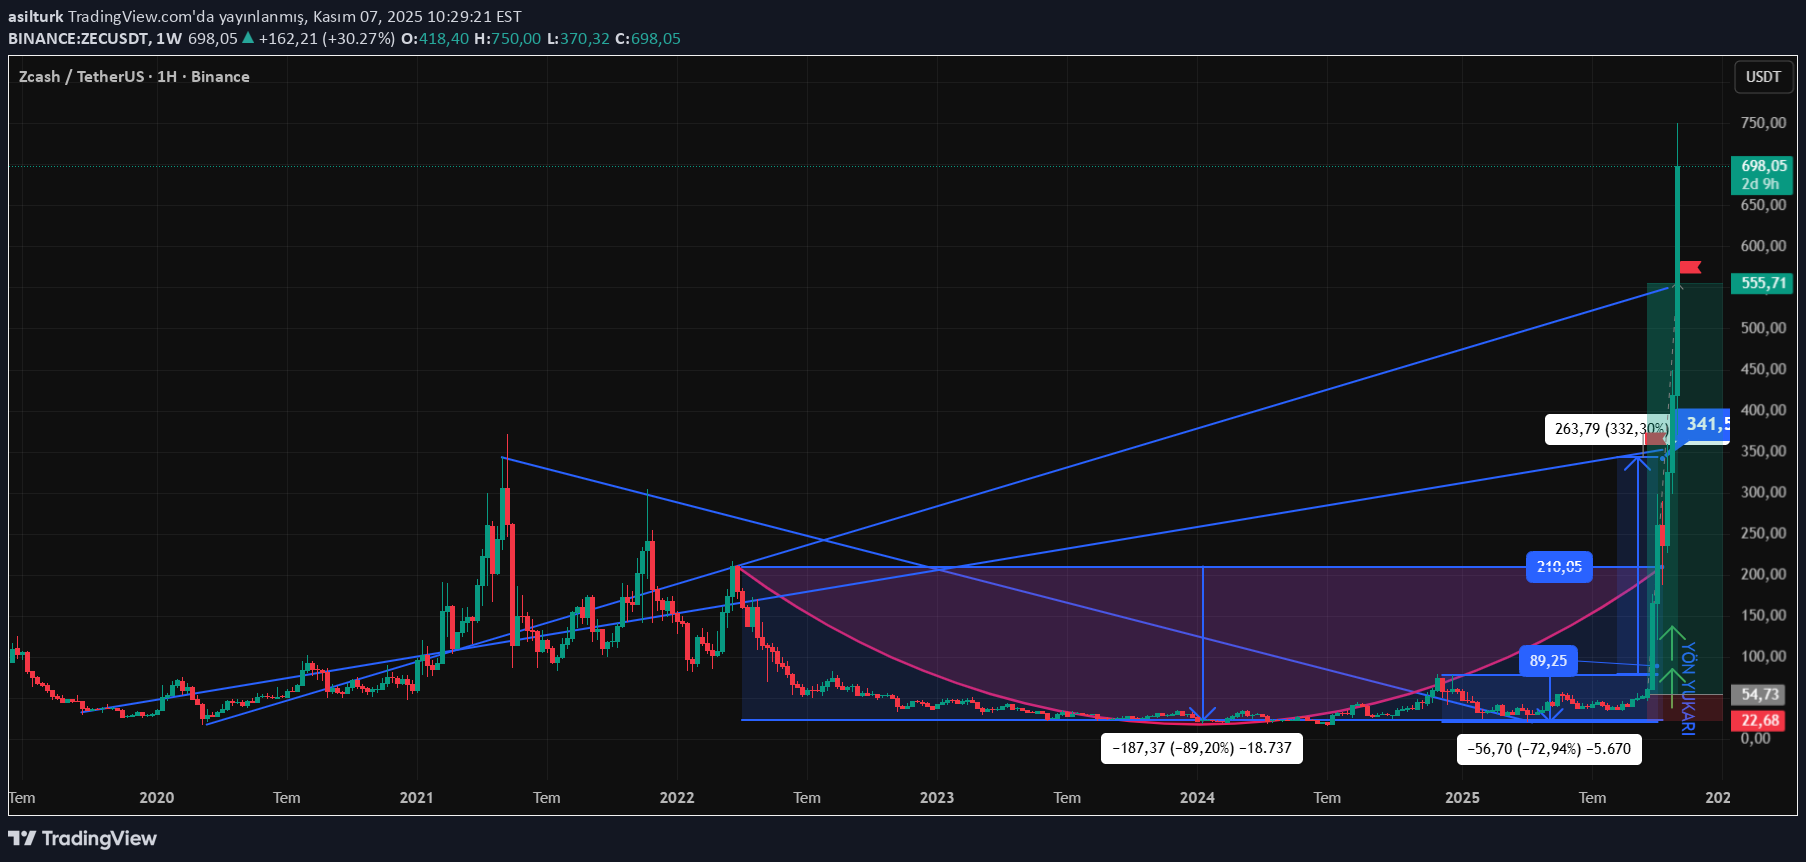
Task: Click the current price 698,05 axis label
Action: (1763, 166)
